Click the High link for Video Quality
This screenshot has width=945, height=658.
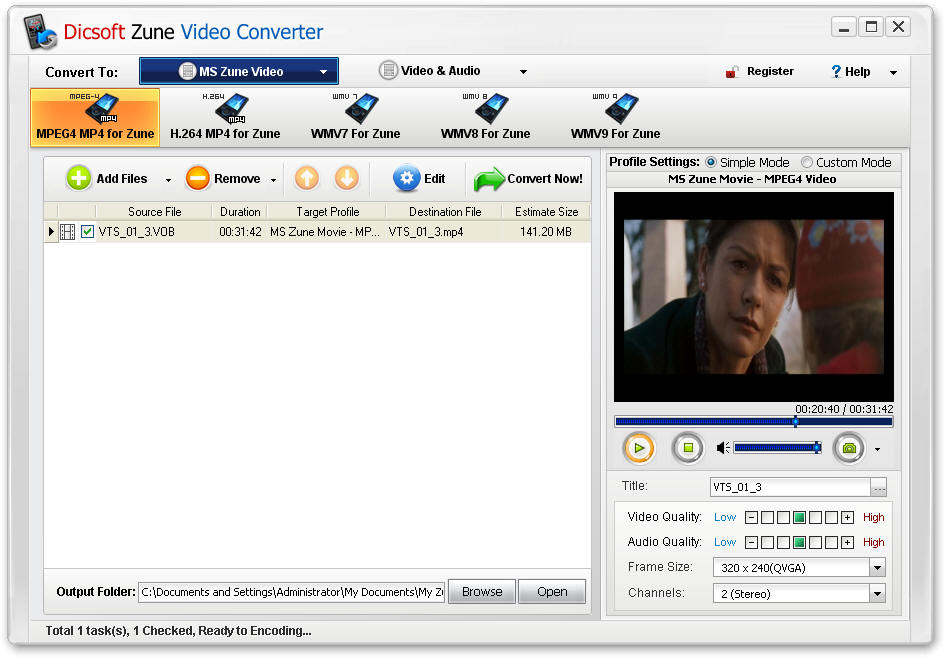873,518
